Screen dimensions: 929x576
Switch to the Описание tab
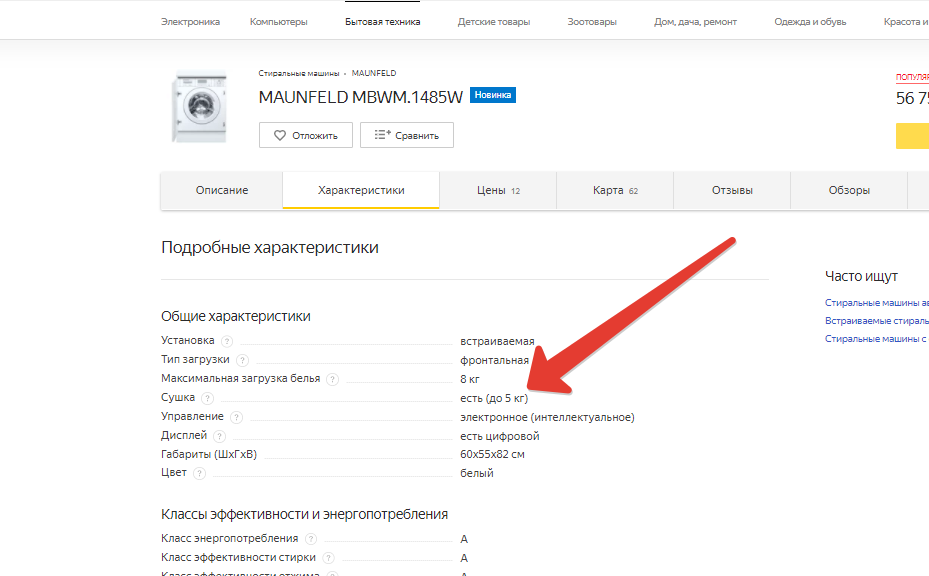pos(222,190)
